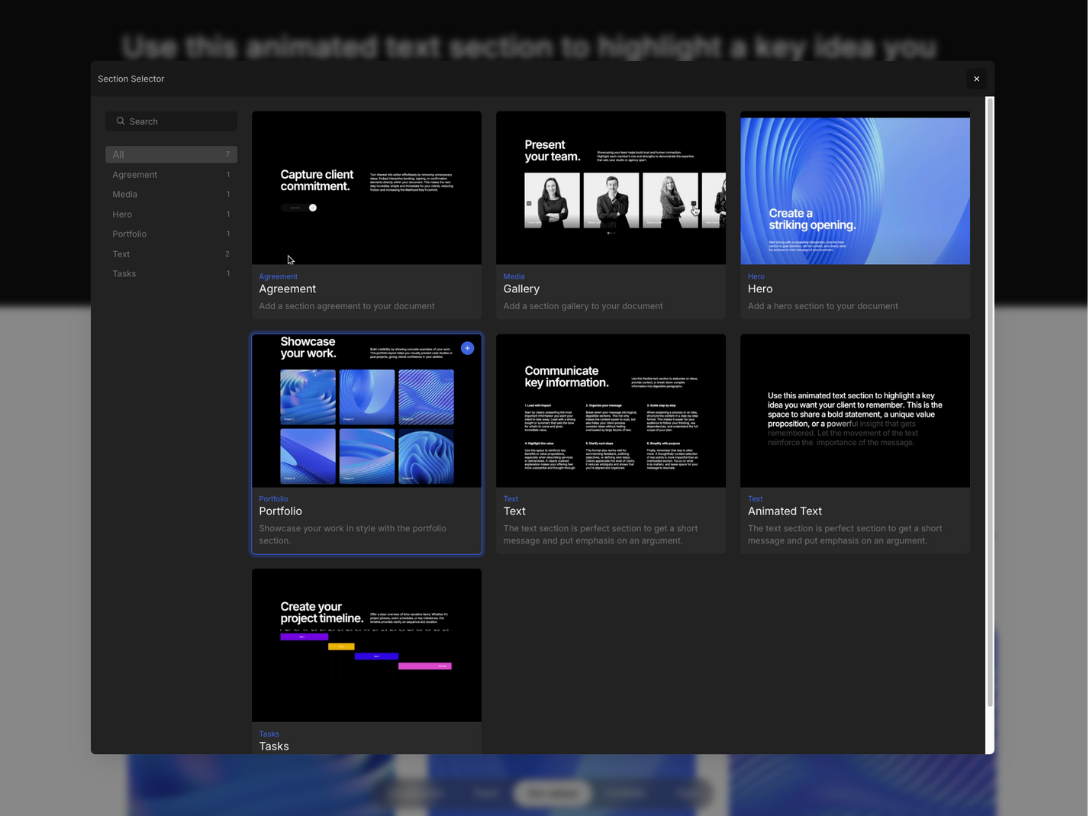Open the Tasks category filter
1088x816 pixels.
click(x=171, y=274)
